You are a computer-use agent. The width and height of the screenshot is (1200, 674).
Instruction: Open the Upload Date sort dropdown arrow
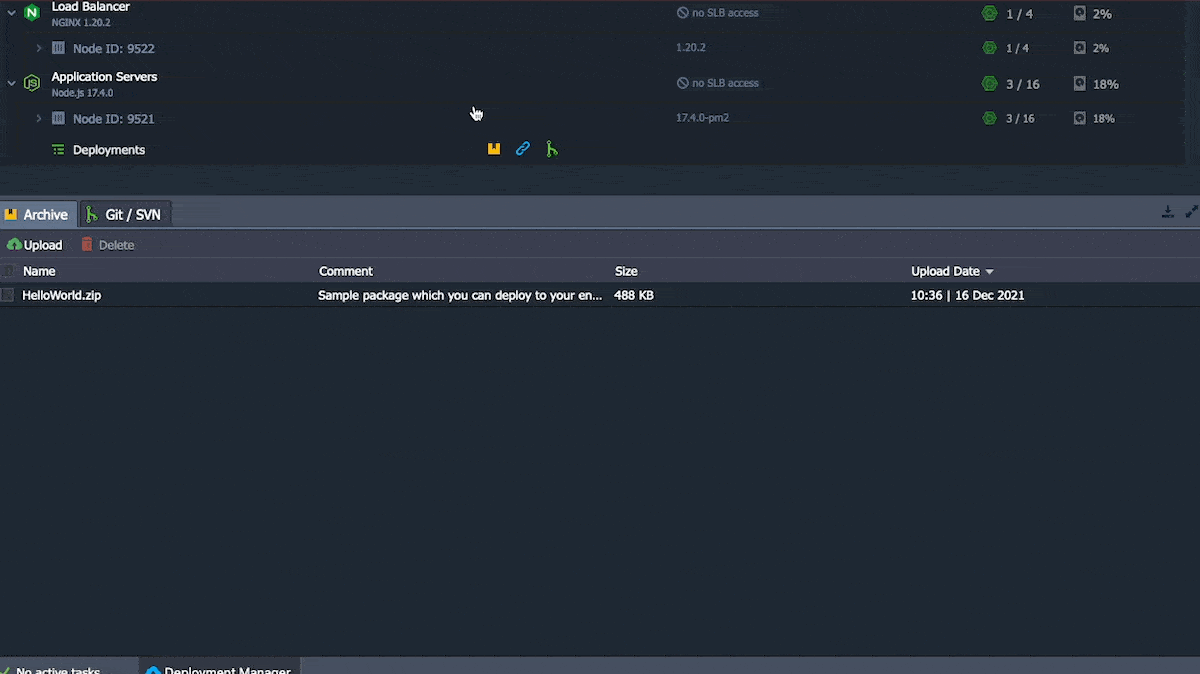coord(990,272)
